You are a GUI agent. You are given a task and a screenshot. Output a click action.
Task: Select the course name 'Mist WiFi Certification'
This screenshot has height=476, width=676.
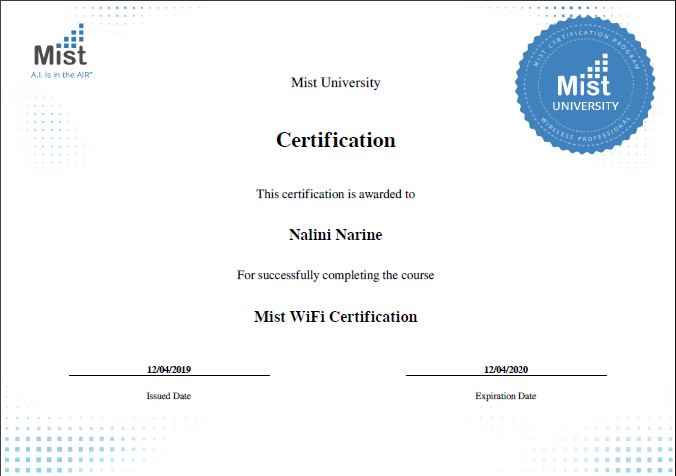click(x=335, y=316)
